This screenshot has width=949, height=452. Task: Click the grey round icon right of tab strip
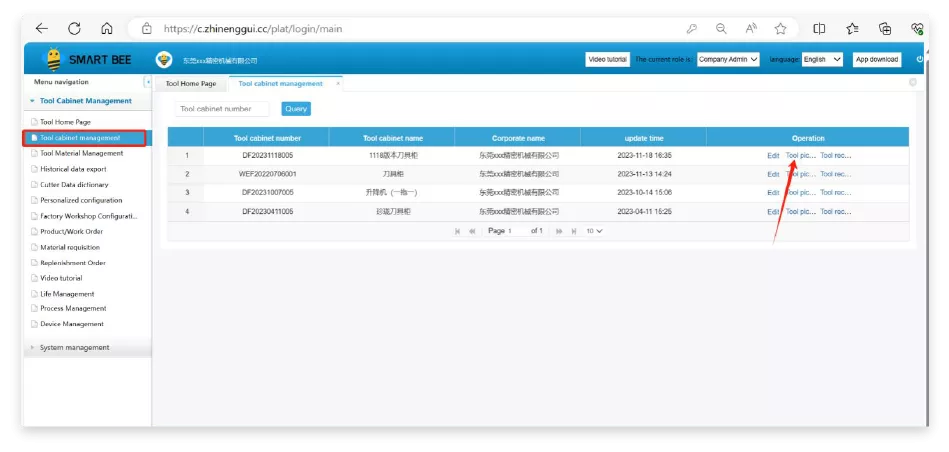pyautogui.click(x=913, y=82)
